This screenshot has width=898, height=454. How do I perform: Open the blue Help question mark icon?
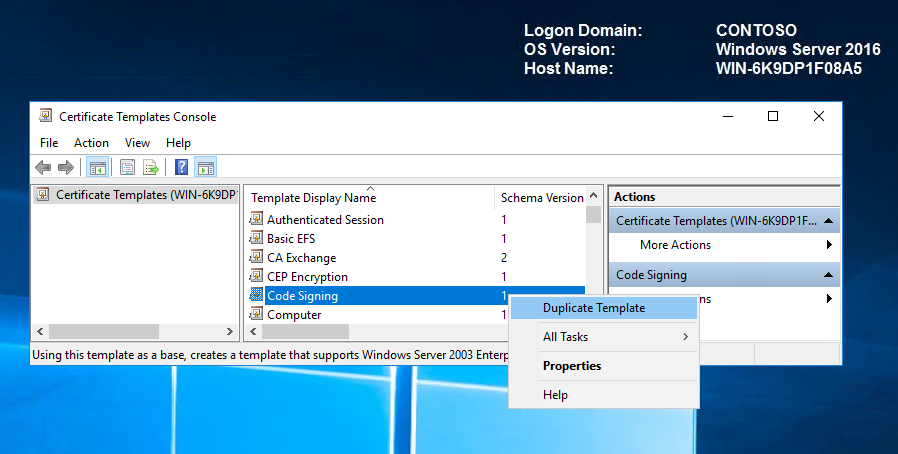coord(181,167)
